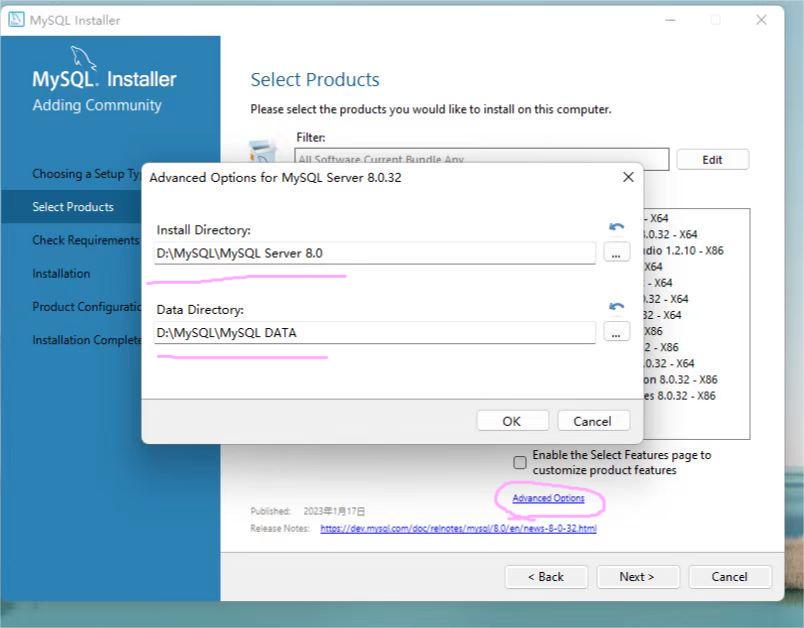Cancel the Advanced Options dialog
The height and width of the screenshot is (628, 804).
[593, 421]
